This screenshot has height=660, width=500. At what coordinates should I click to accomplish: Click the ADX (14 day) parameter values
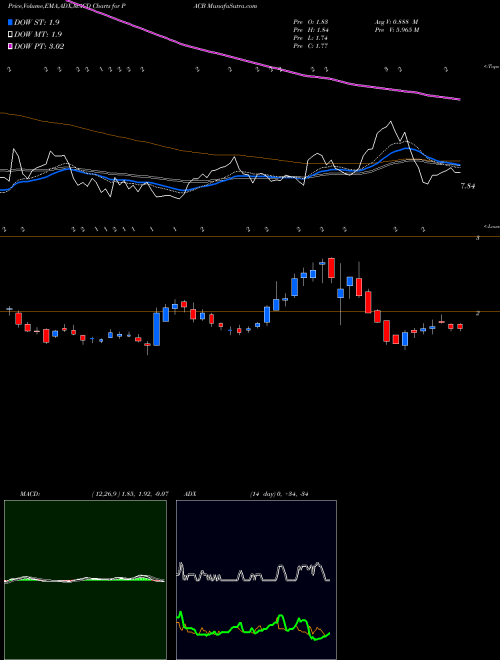[x=279, y=494]
